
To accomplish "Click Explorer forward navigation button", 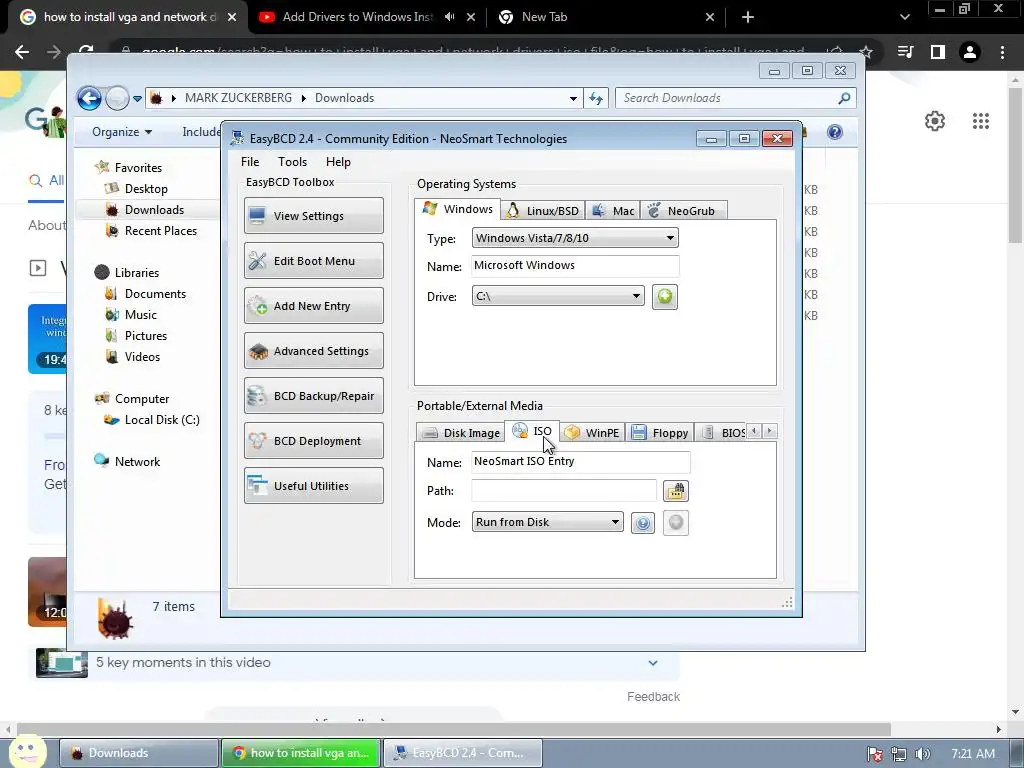I will click(118, 99).
